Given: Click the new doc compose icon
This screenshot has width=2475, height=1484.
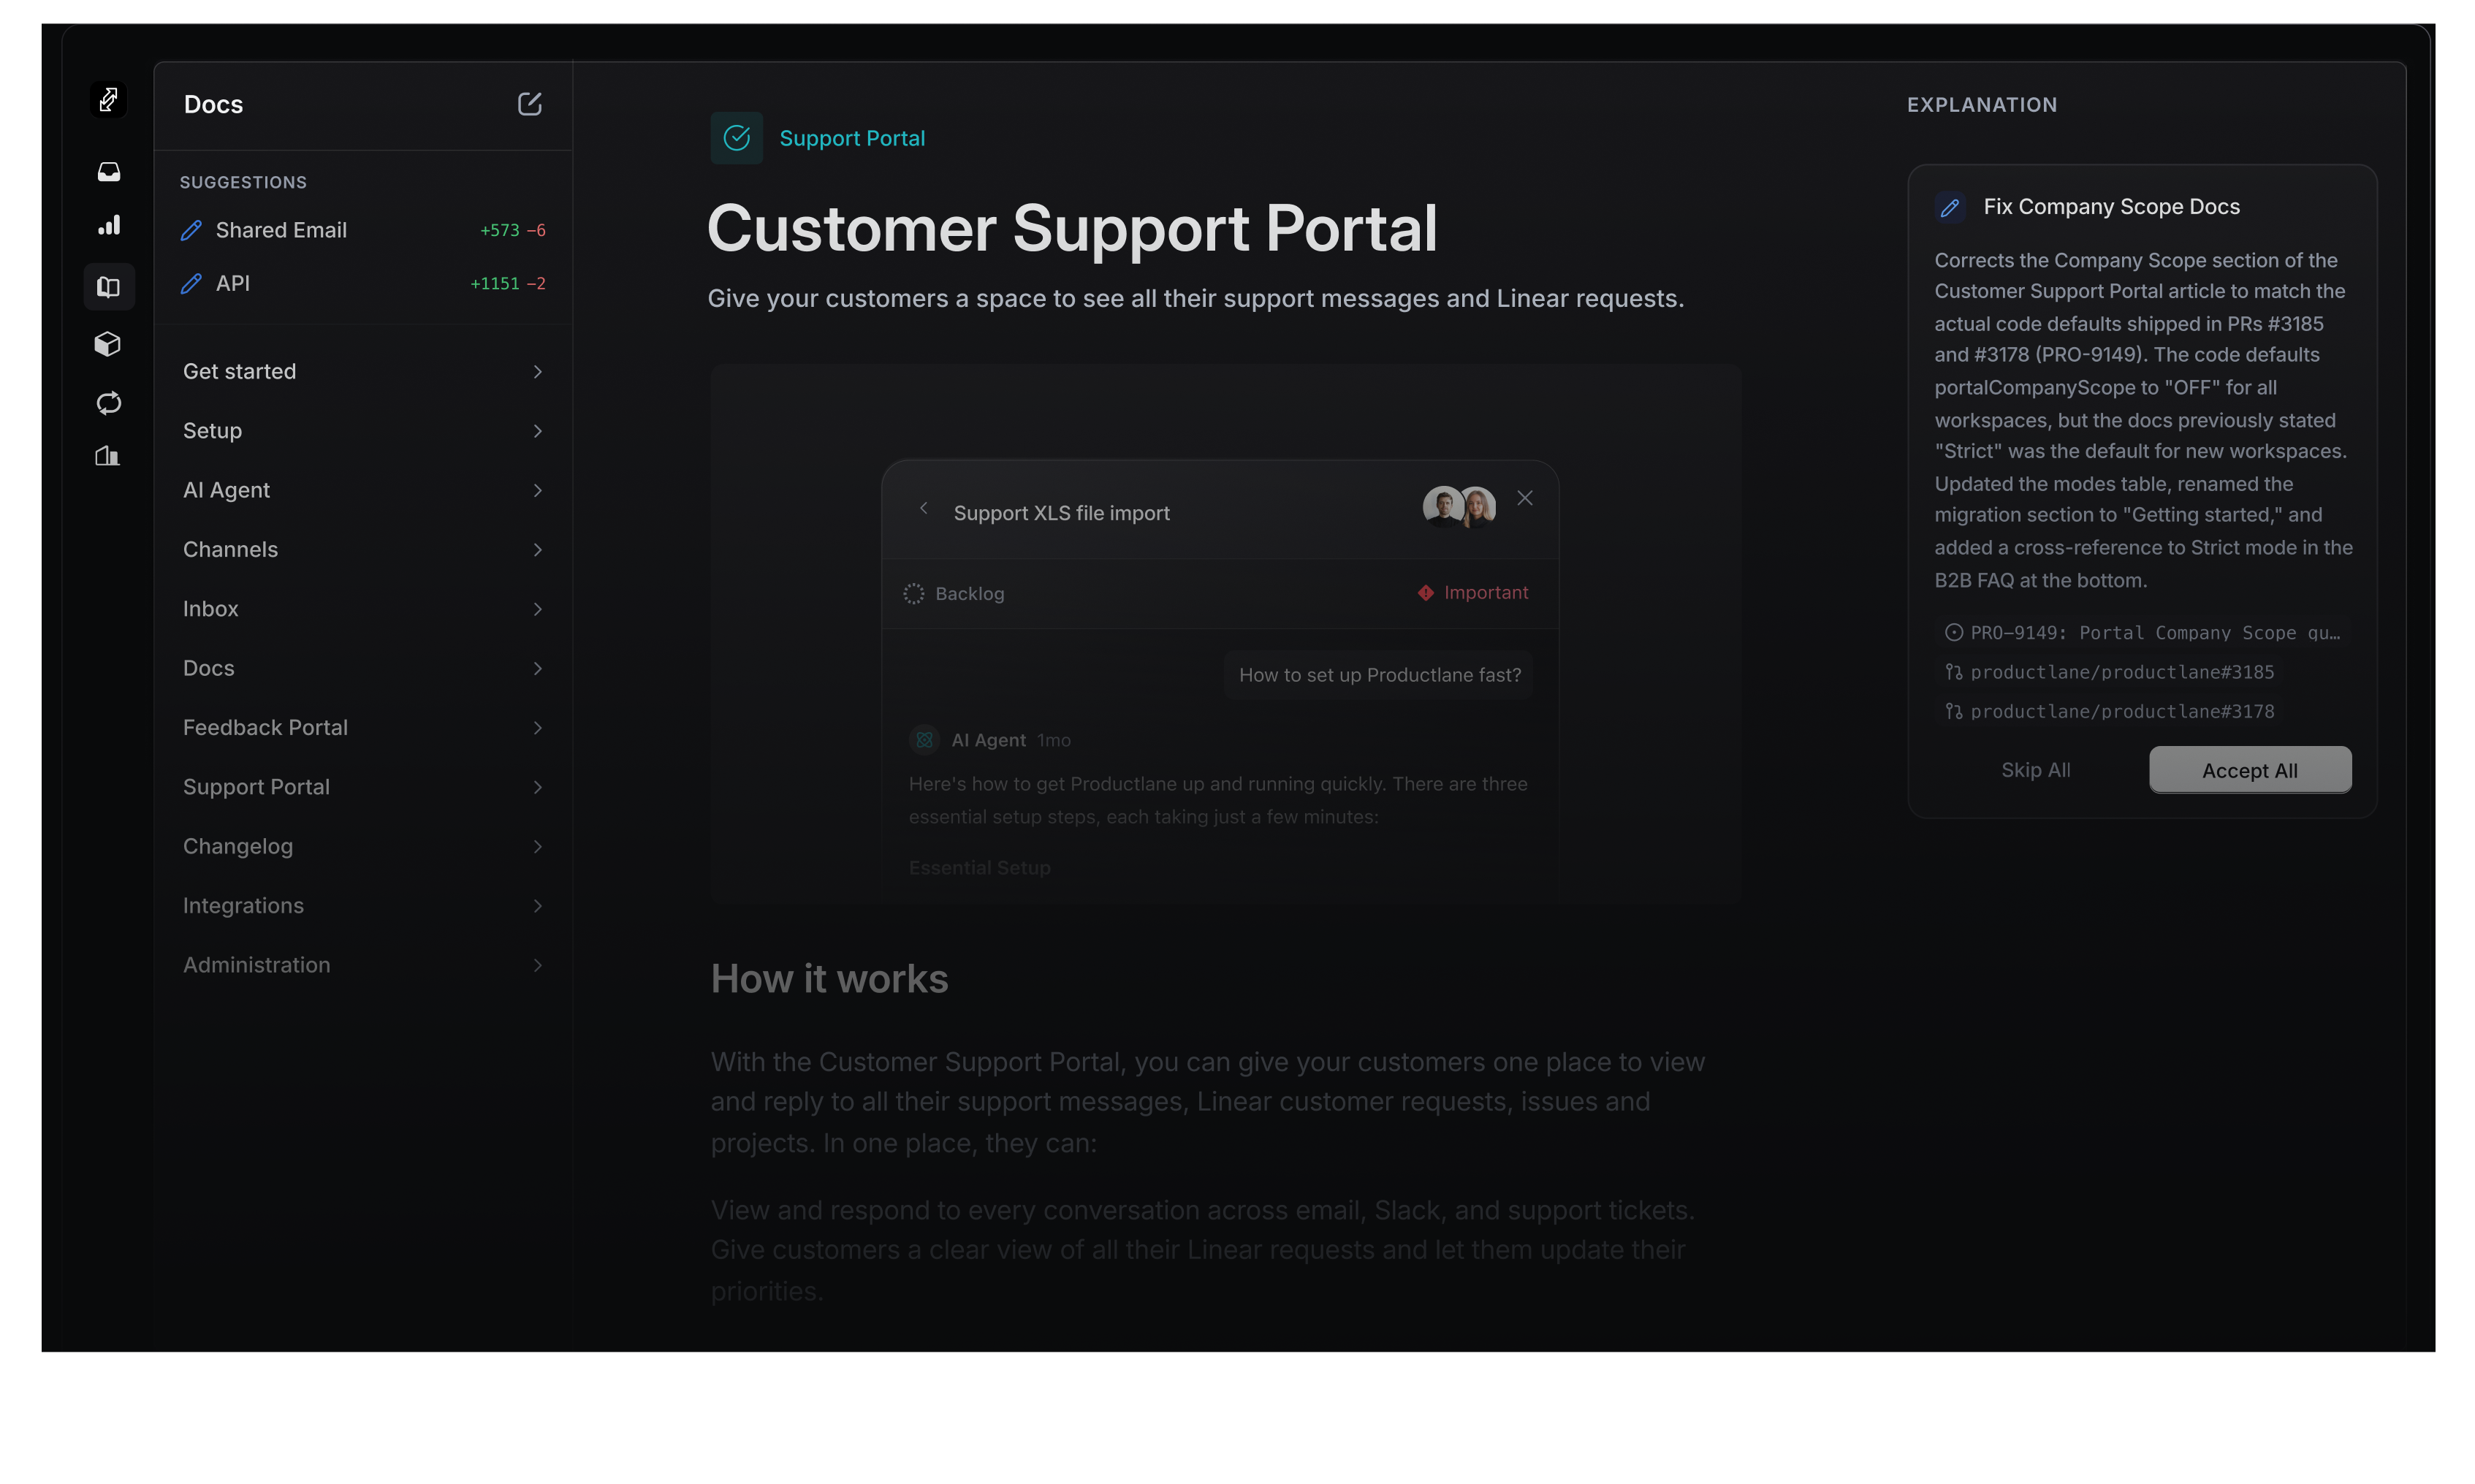Looking at the screenshot, I should click(x=529, y=104).
